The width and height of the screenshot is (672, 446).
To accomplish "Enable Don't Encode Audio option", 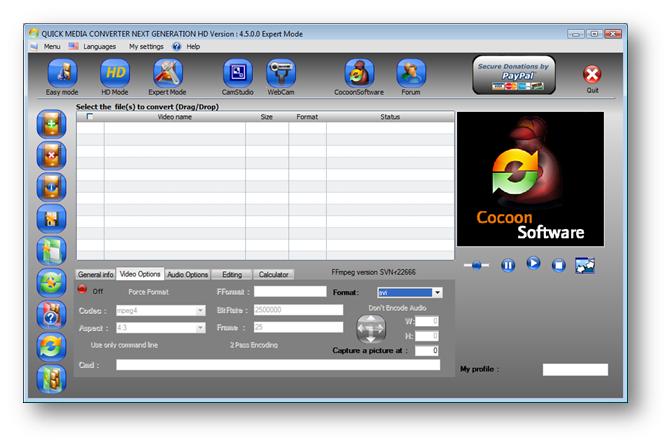I will [397, 308].
